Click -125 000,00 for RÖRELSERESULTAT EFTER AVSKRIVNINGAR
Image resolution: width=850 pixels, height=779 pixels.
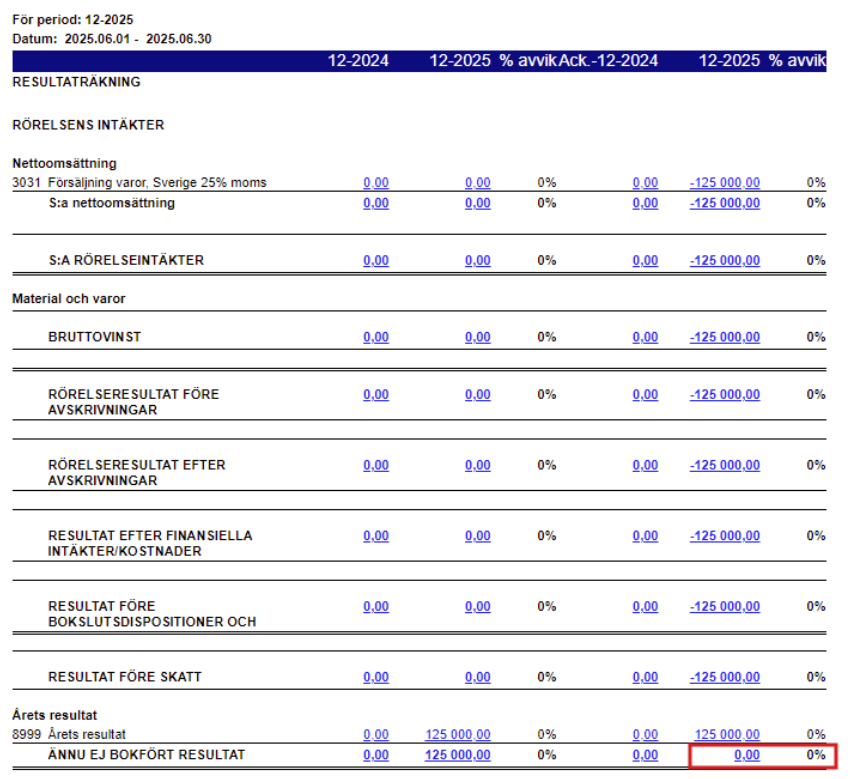tap(724, 465)
